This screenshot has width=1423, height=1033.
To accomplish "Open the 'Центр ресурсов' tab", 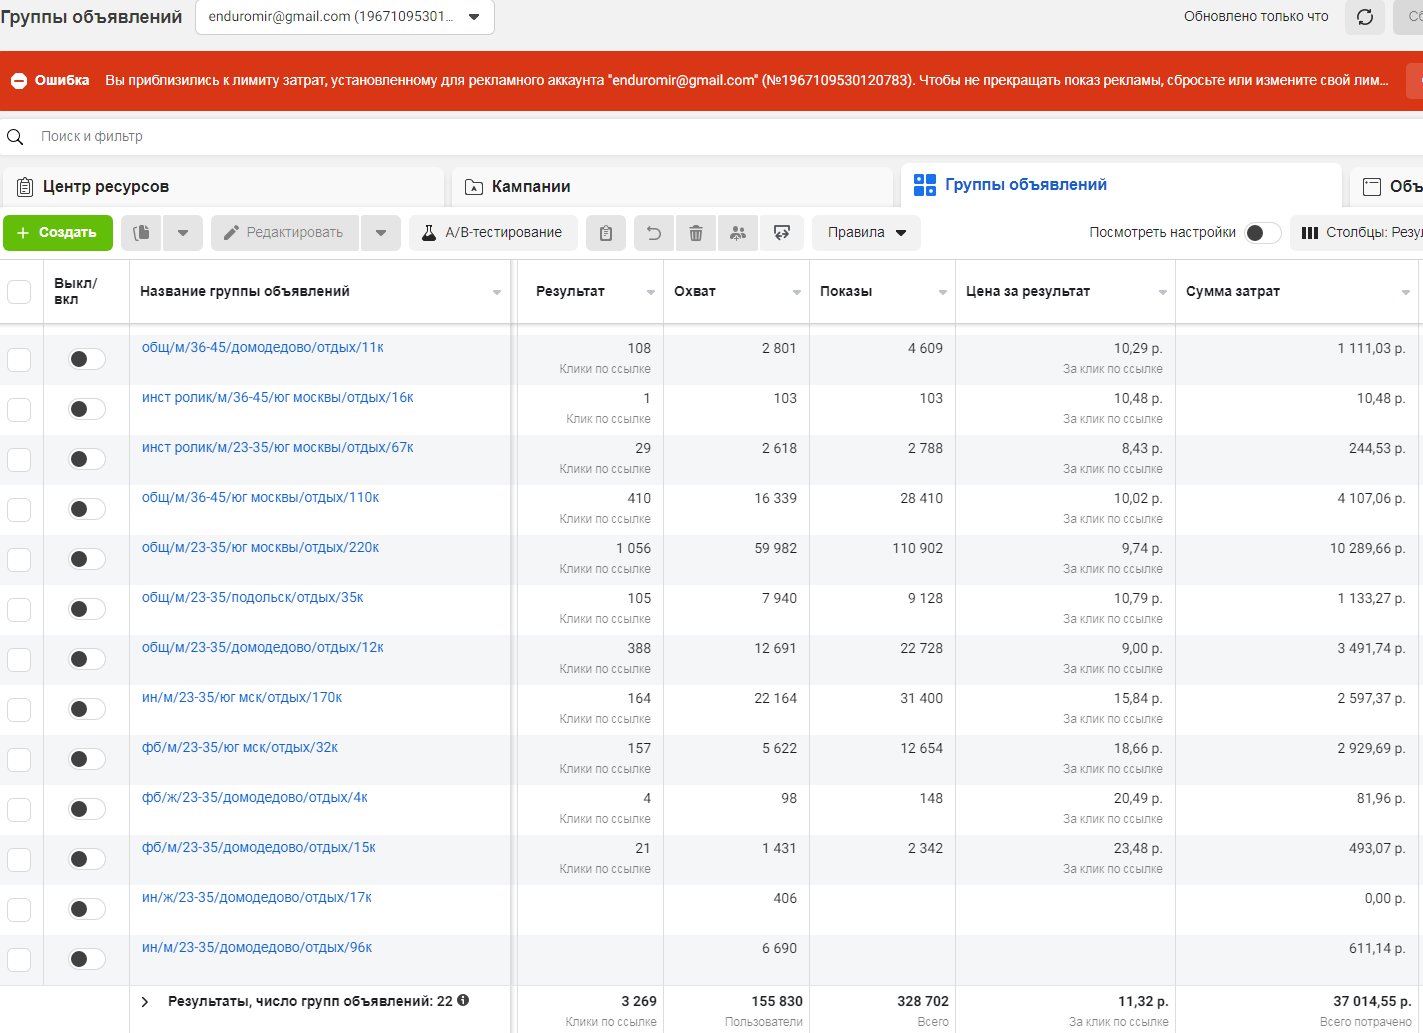I will [x=105, y=187].
